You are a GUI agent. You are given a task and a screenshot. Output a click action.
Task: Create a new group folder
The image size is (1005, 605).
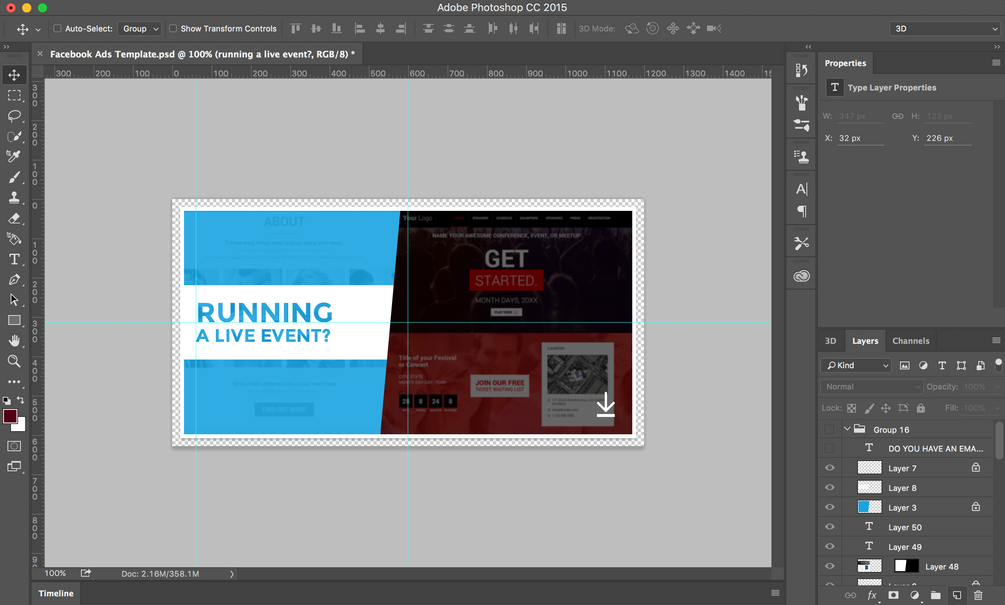coord(935,595)
